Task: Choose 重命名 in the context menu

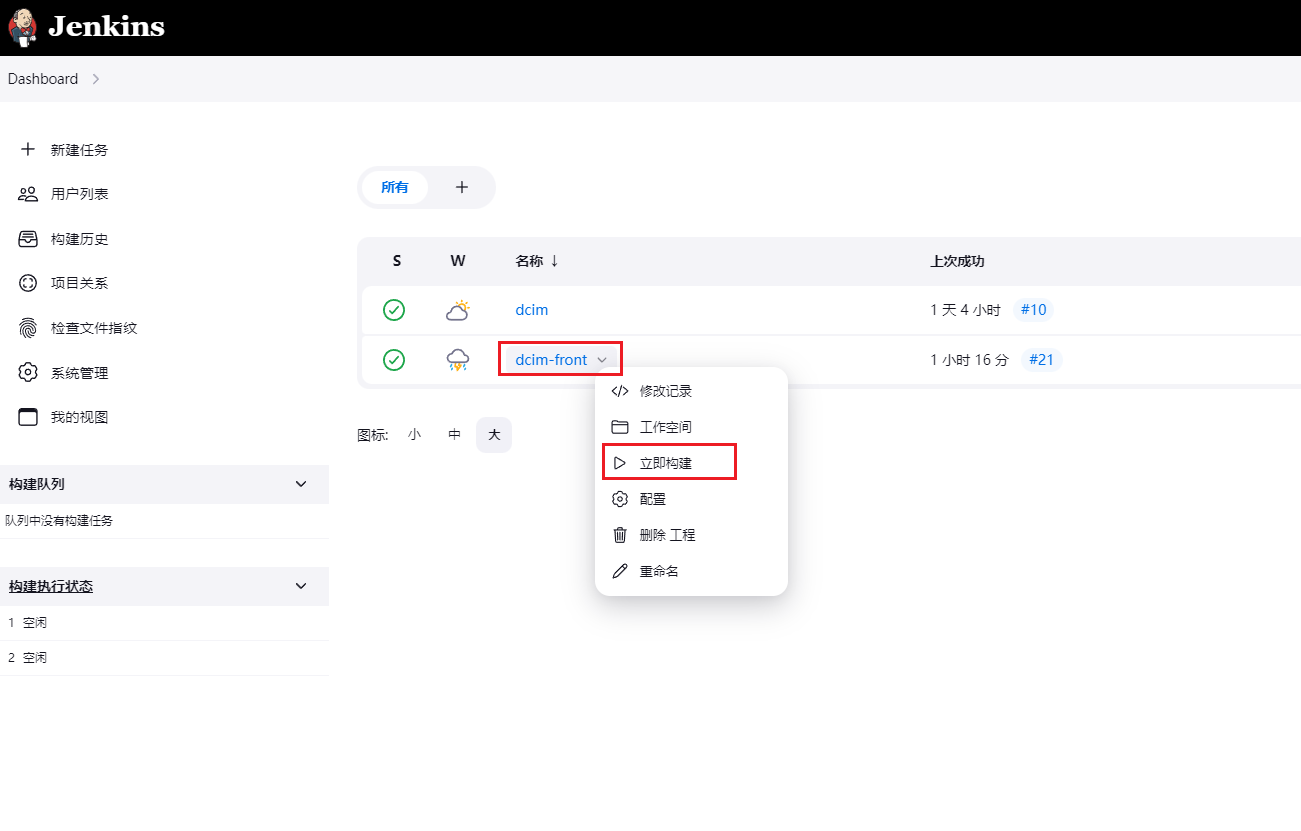Action: tap(691, 571)
